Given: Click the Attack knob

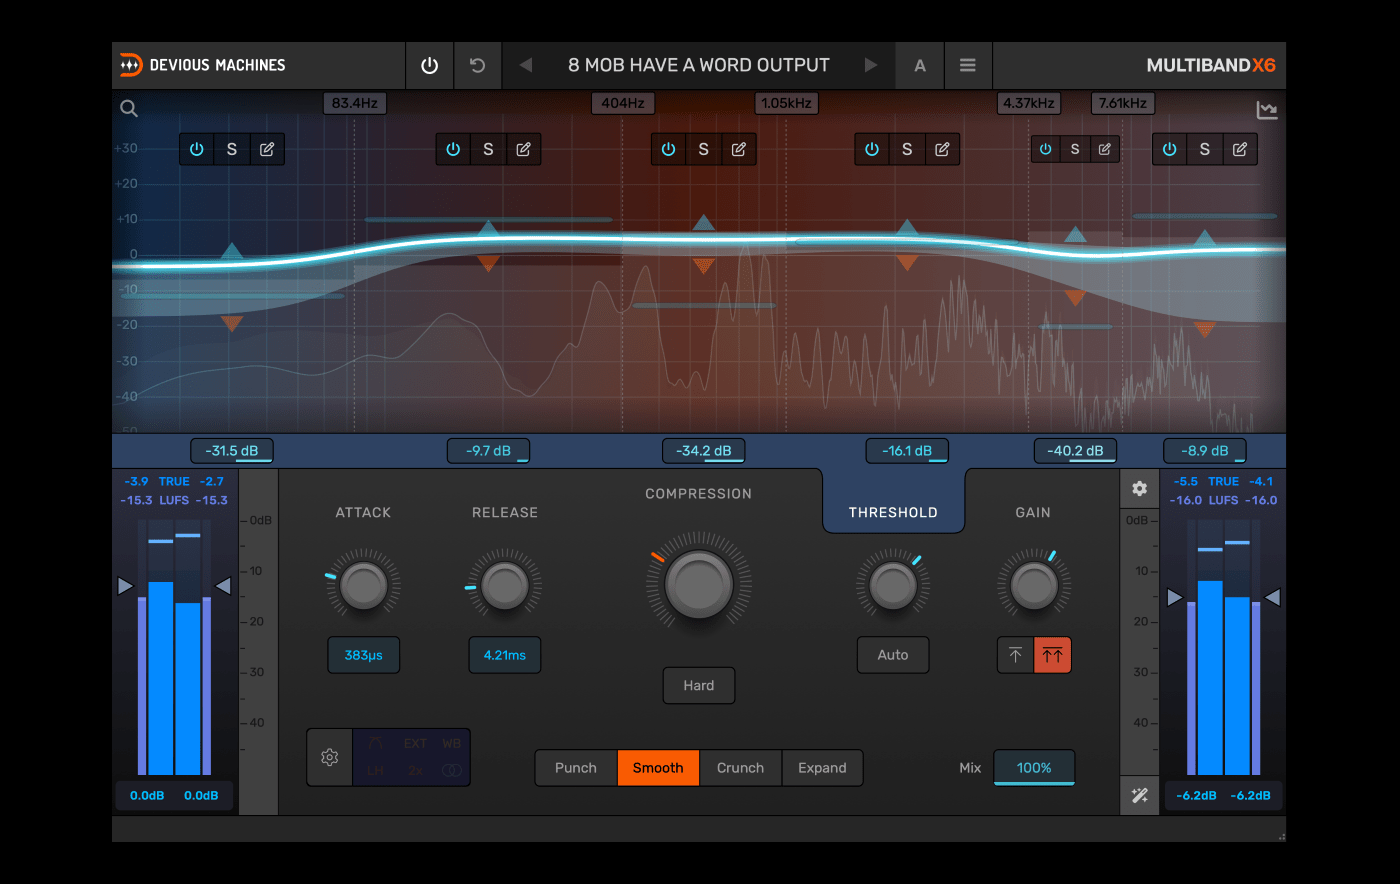Looking at the screenshot, I should click(x=364, y=586).
